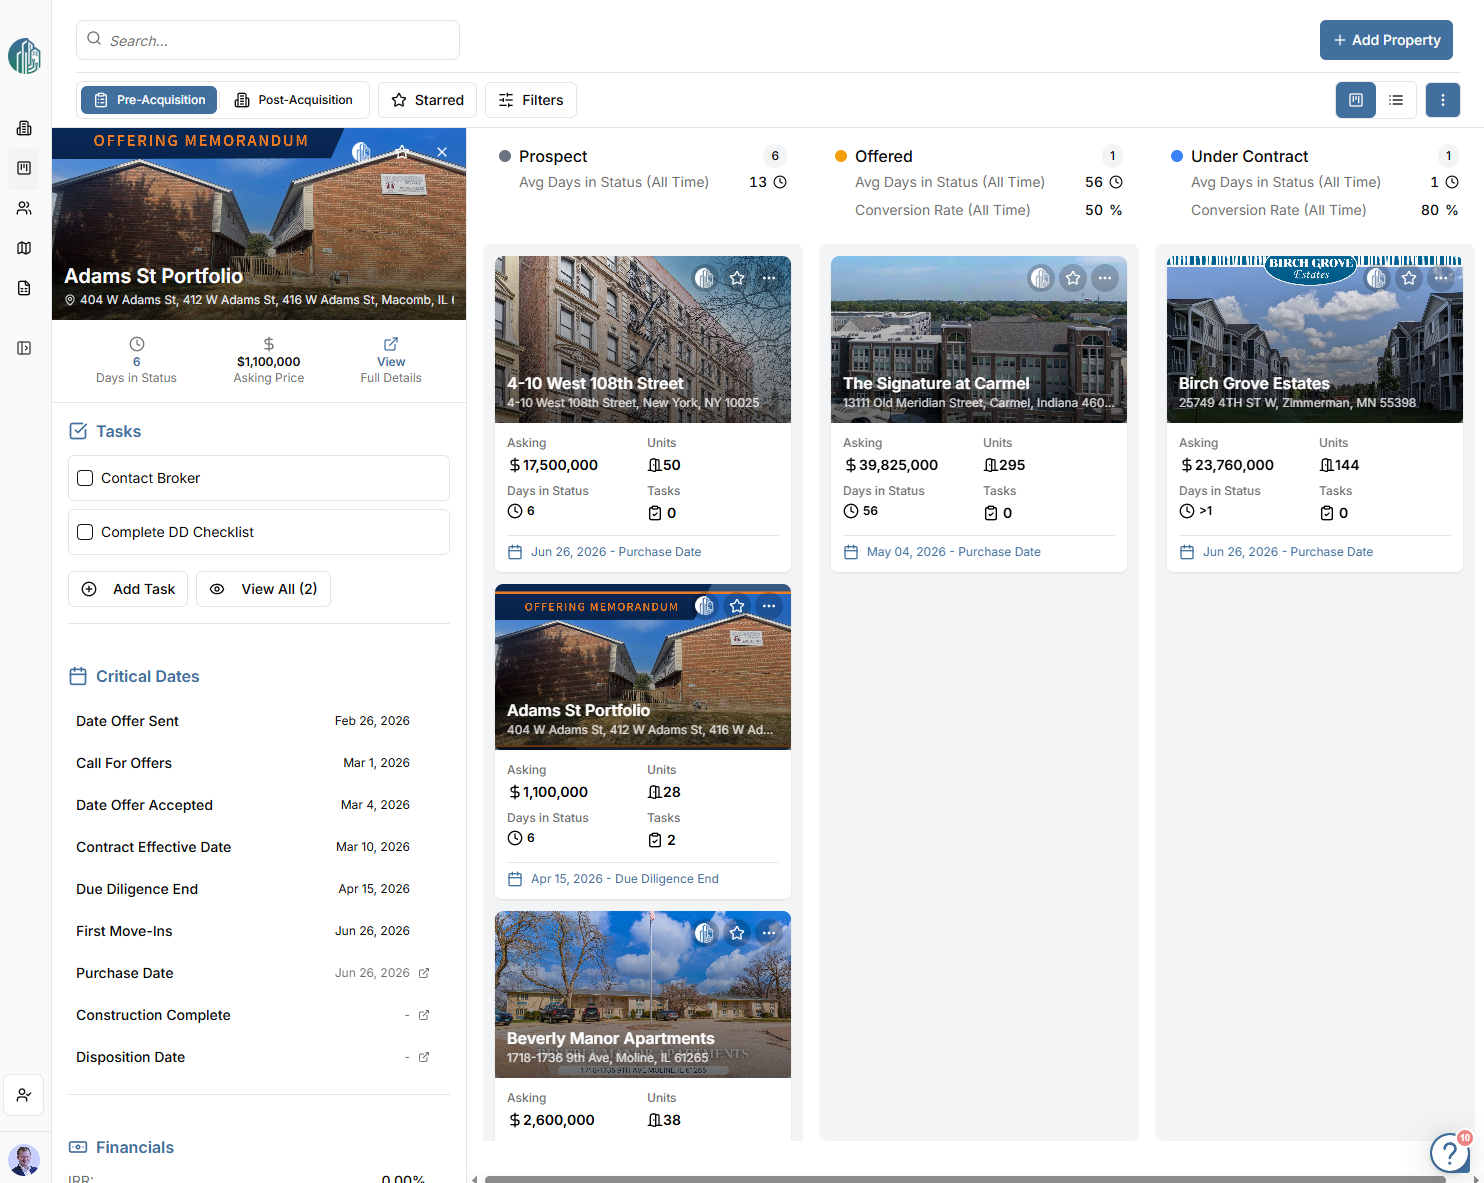Switch to list view
The image size is (1484, 1183).
(1396, 100)
